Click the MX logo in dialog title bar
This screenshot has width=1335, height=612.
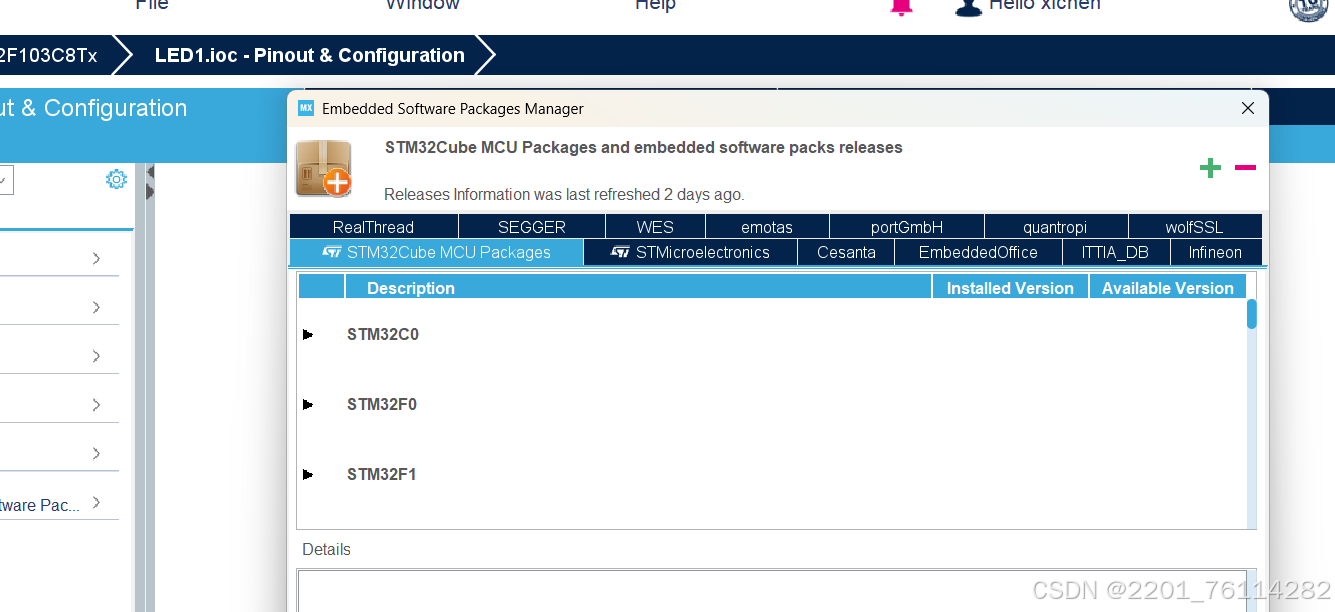pyautogui.click(x=306, y=108)
